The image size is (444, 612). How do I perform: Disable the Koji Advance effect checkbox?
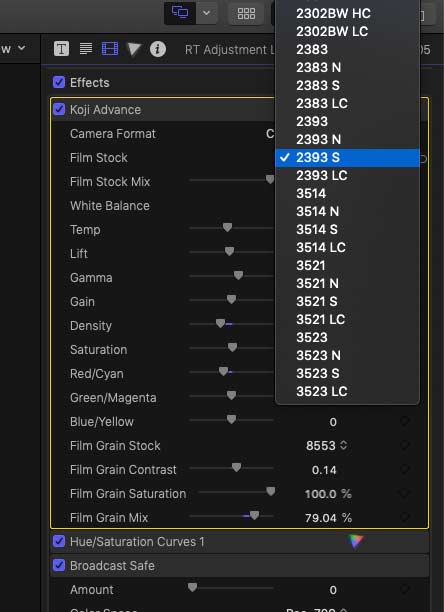tap(59, 109)
